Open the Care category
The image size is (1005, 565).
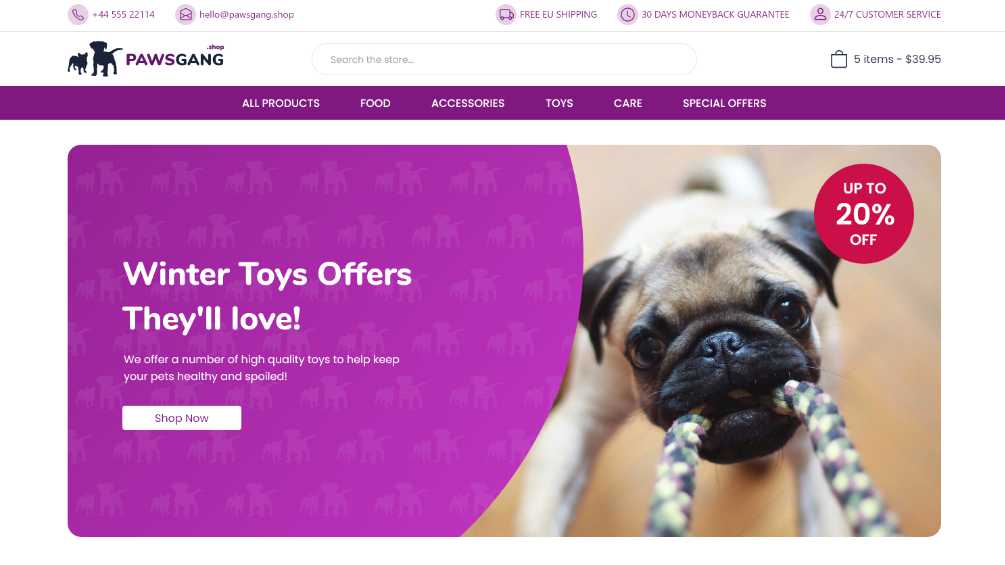(x=627, y=103)
